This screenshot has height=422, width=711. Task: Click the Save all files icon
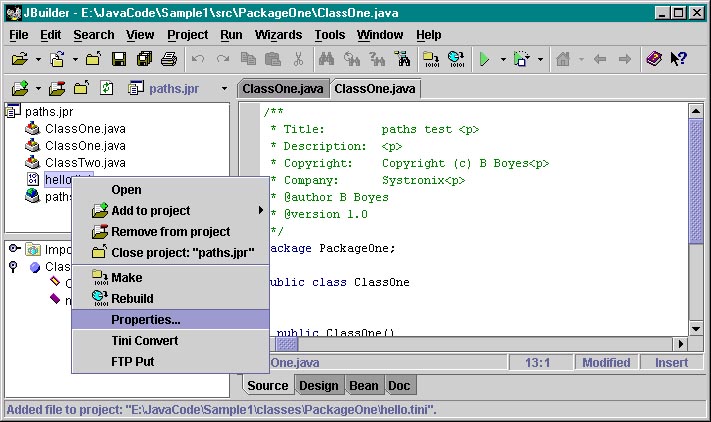click(x=143, y=60)
